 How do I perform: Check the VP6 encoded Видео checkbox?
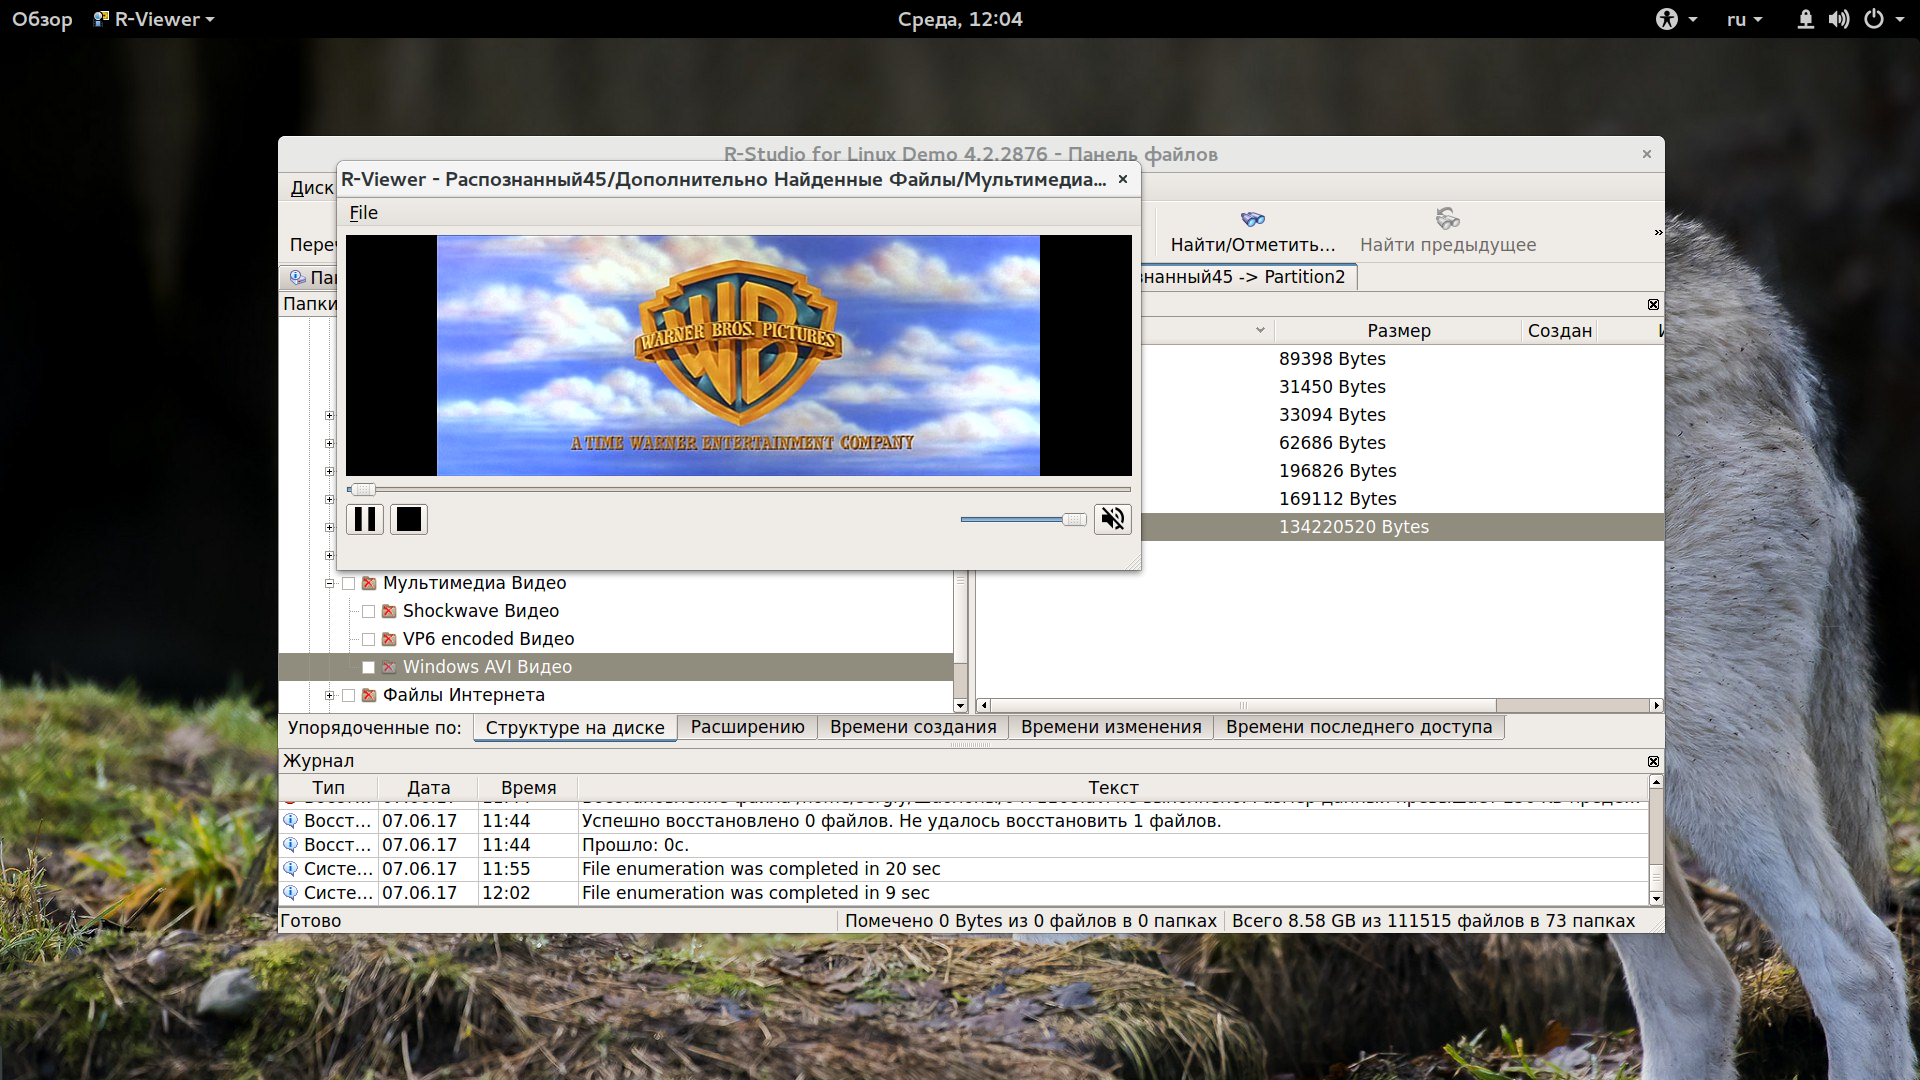pyautogui.click(x=369, y=639)
